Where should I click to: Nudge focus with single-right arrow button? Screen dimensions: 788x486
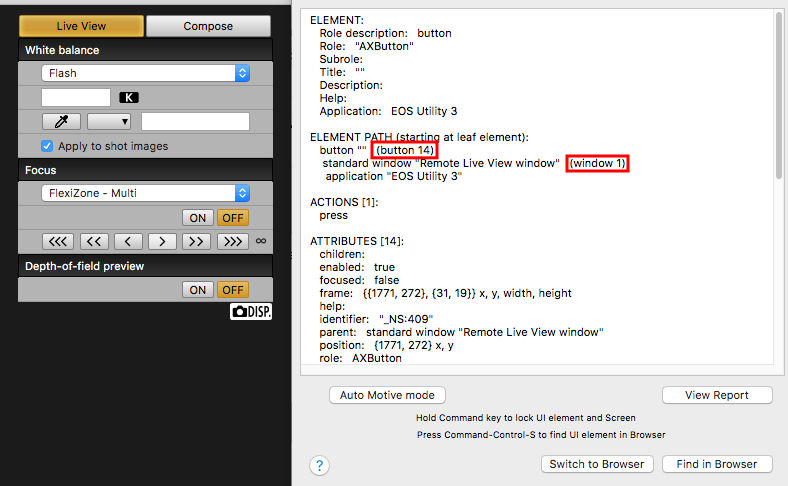(162, 242)
